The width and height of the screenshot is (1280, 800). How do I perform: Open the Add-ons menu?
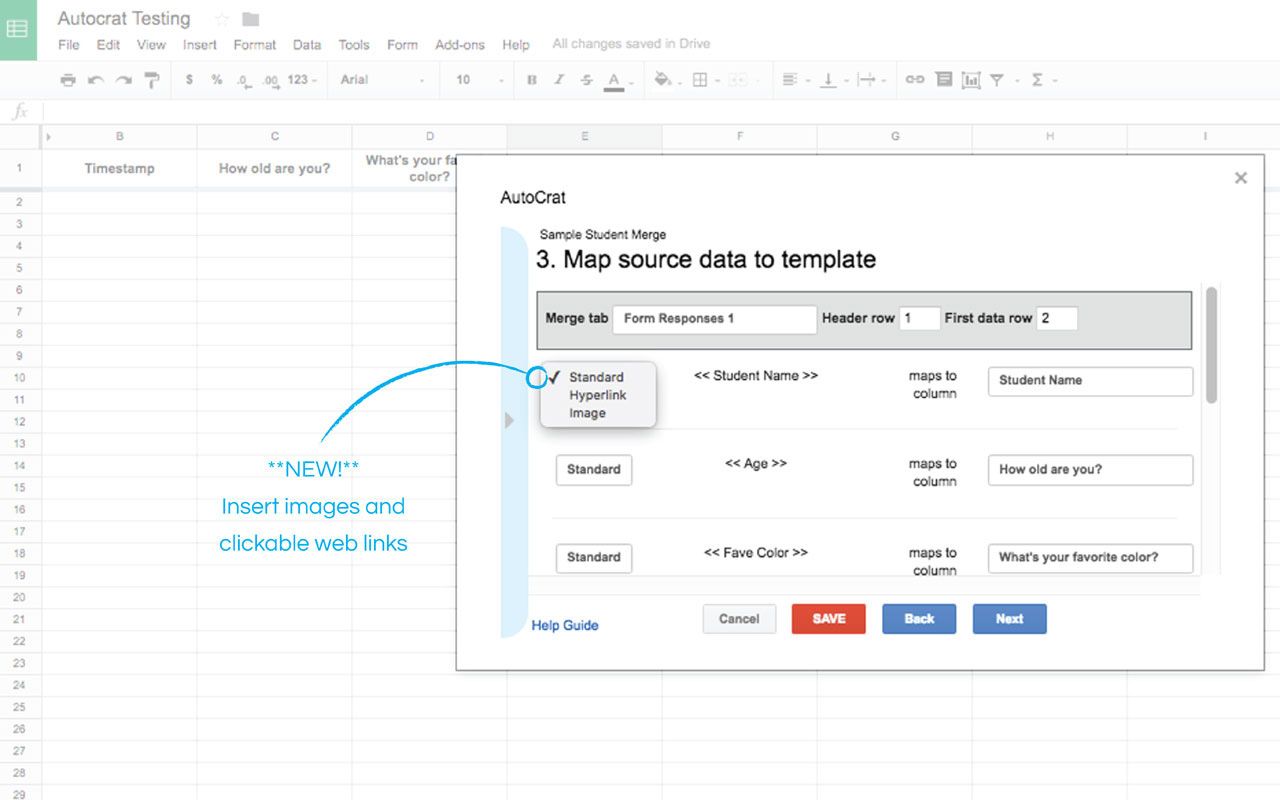click(x=460, y=44)
